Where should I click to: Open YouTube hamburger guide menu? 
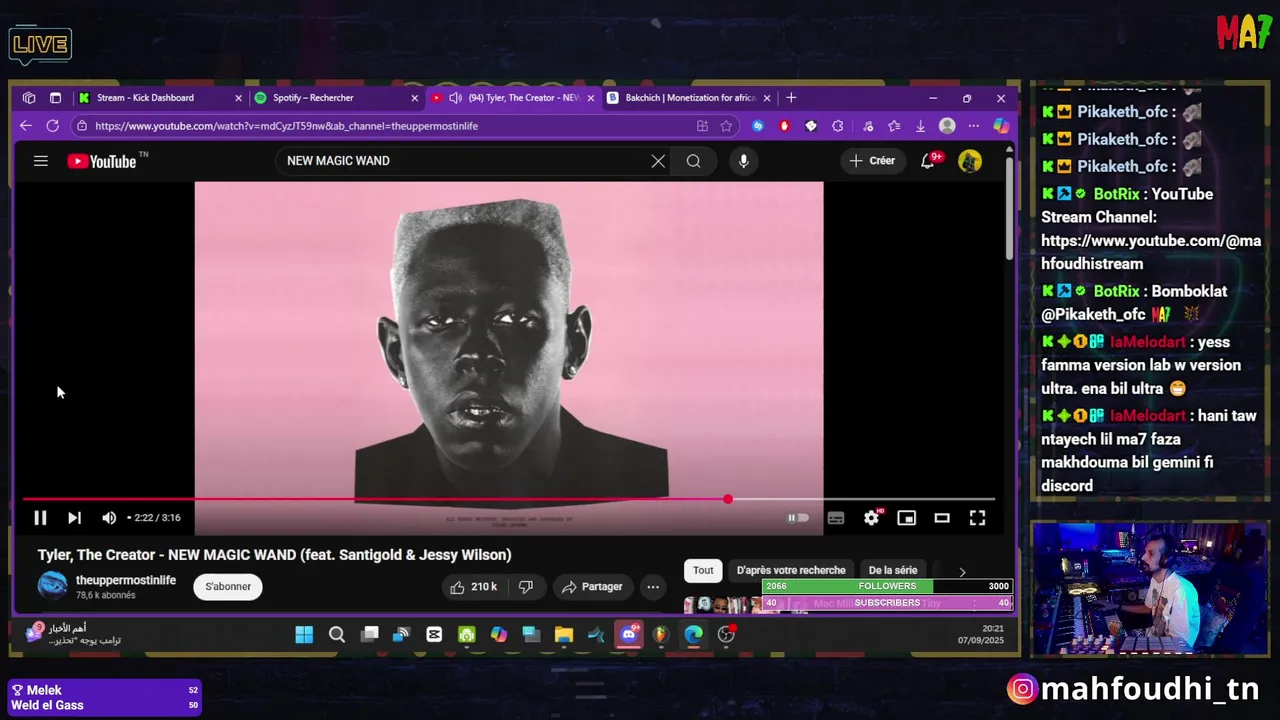tap(41, 161)
